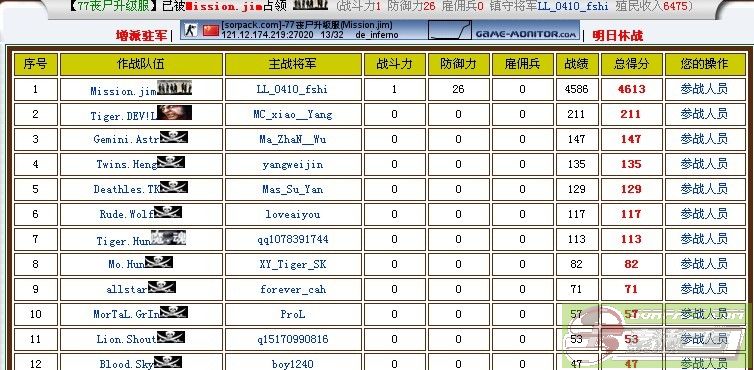This screenshot has height=370, width=754.
Task: Select the Gemini.Astr team name
Action: click(x=126, y=140)
